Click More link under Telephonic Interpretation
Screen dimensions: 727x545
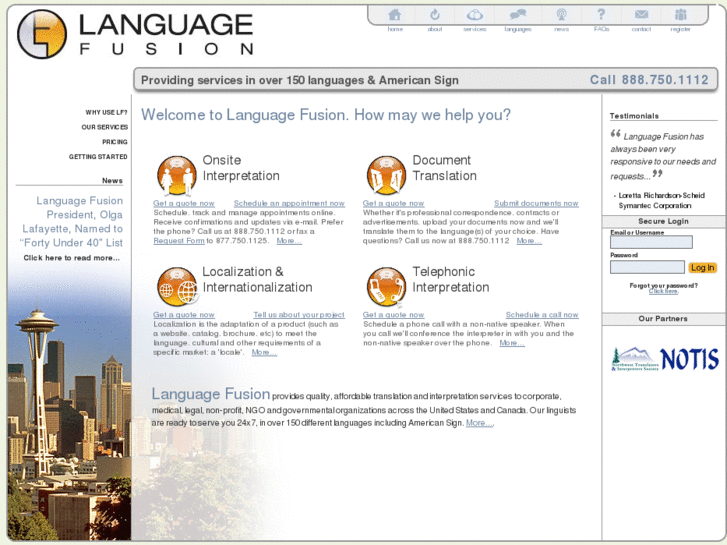click(x=512, y=343)
